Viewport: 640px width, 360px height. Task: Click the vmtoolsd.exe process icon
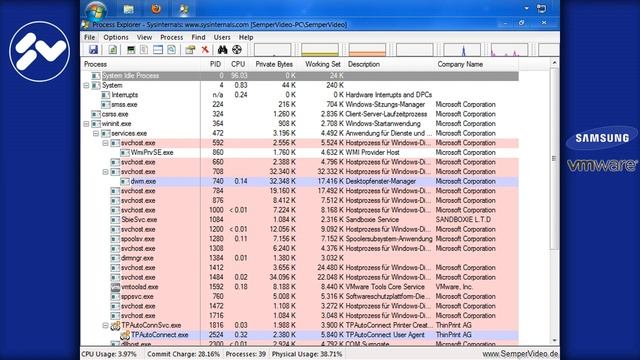[116, 287]
